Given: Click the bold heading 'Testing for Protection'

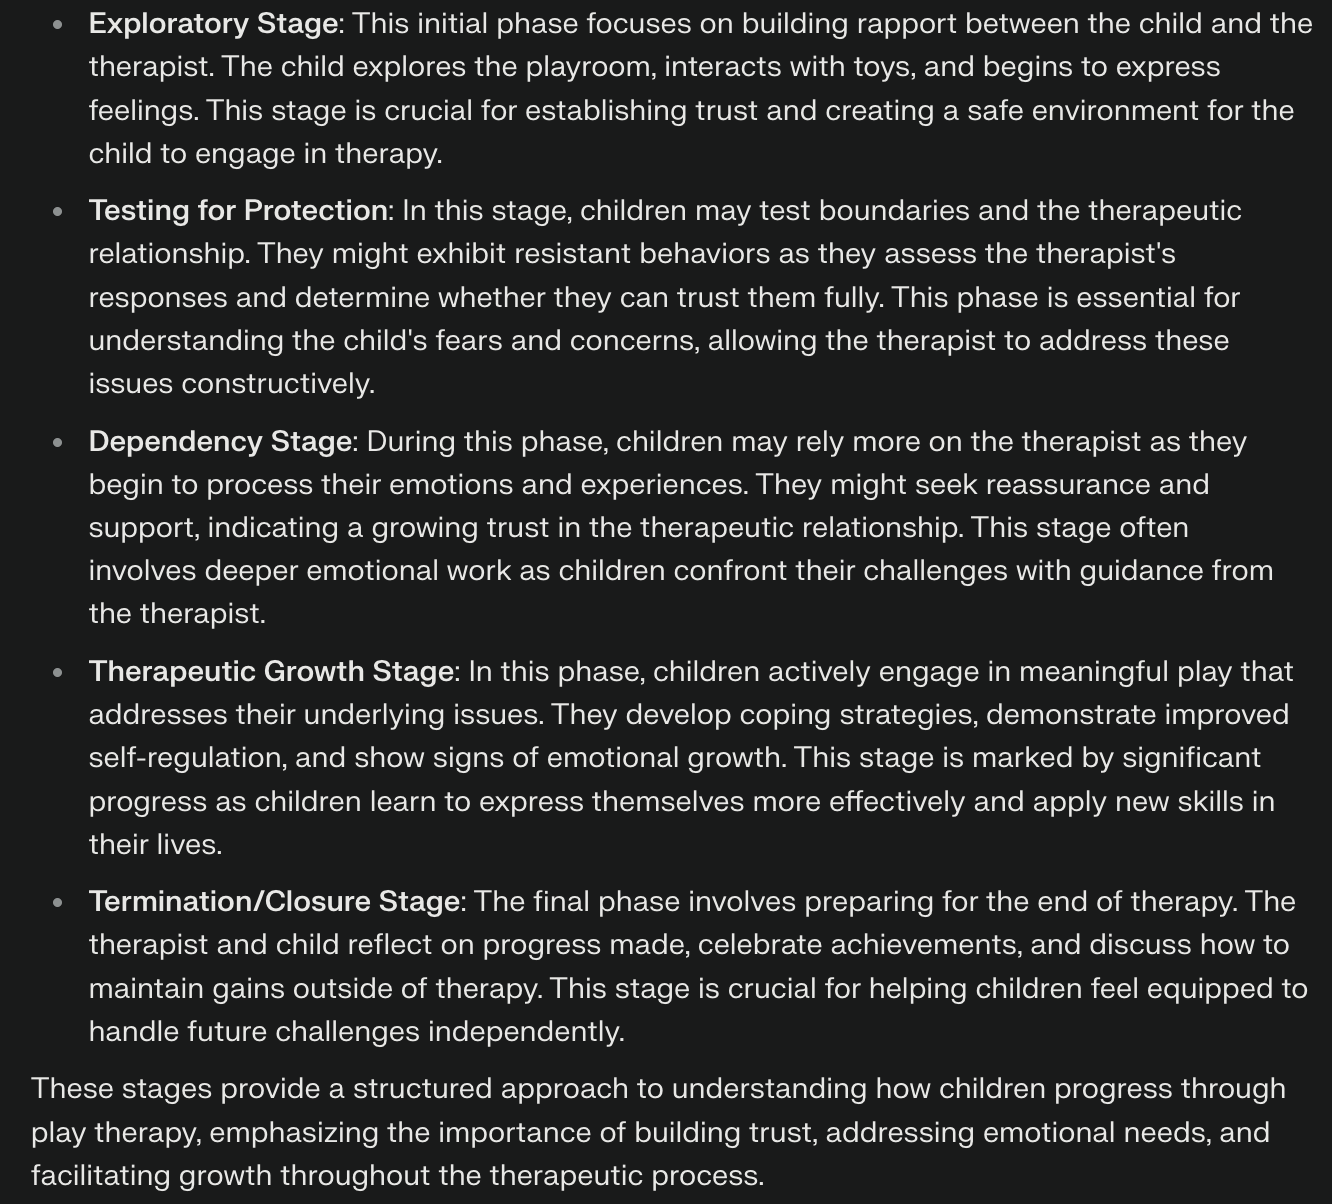Looking at the screenshot, I should point(238,210).
